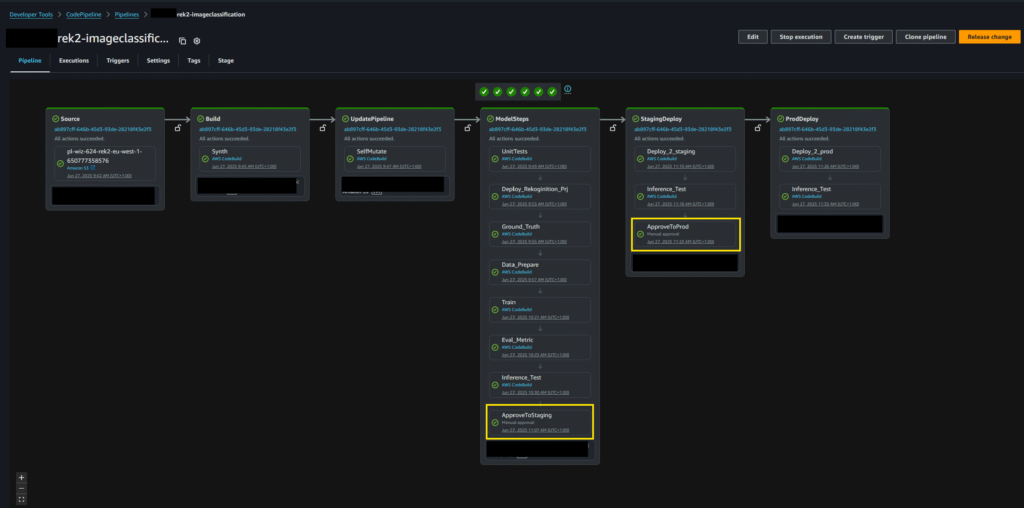This screenshot has height=508, width=1024.
Task: Click the gear icon beside pipeline title
Action: [197, 41]
